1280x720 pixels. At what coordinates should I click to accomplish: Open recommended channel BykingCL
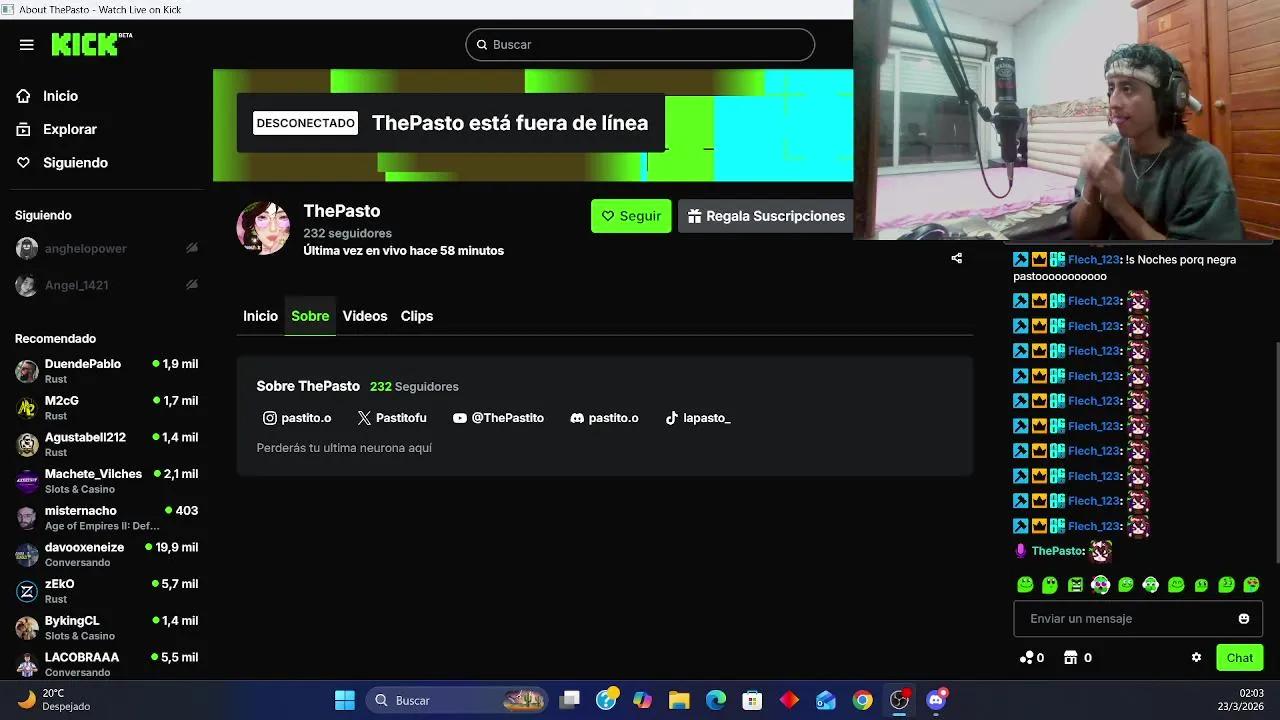(106, 628)
